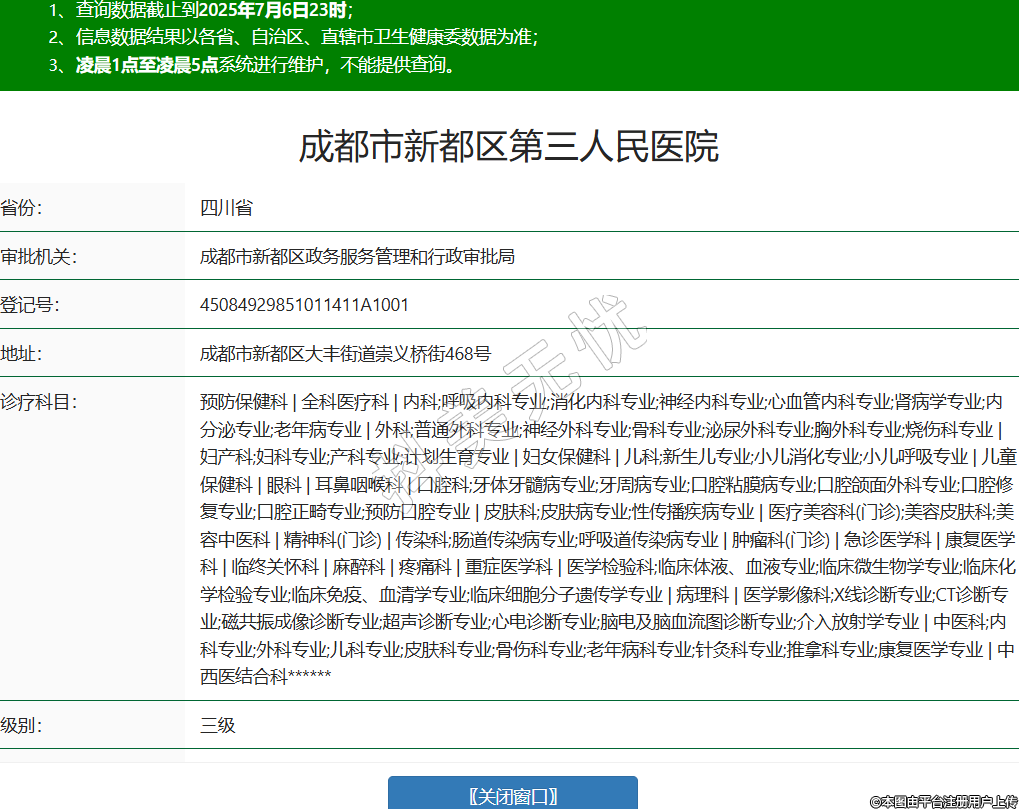Select the 级别 row label
The height and width of the screenshot is (809, 1019).
coord(22,725)
